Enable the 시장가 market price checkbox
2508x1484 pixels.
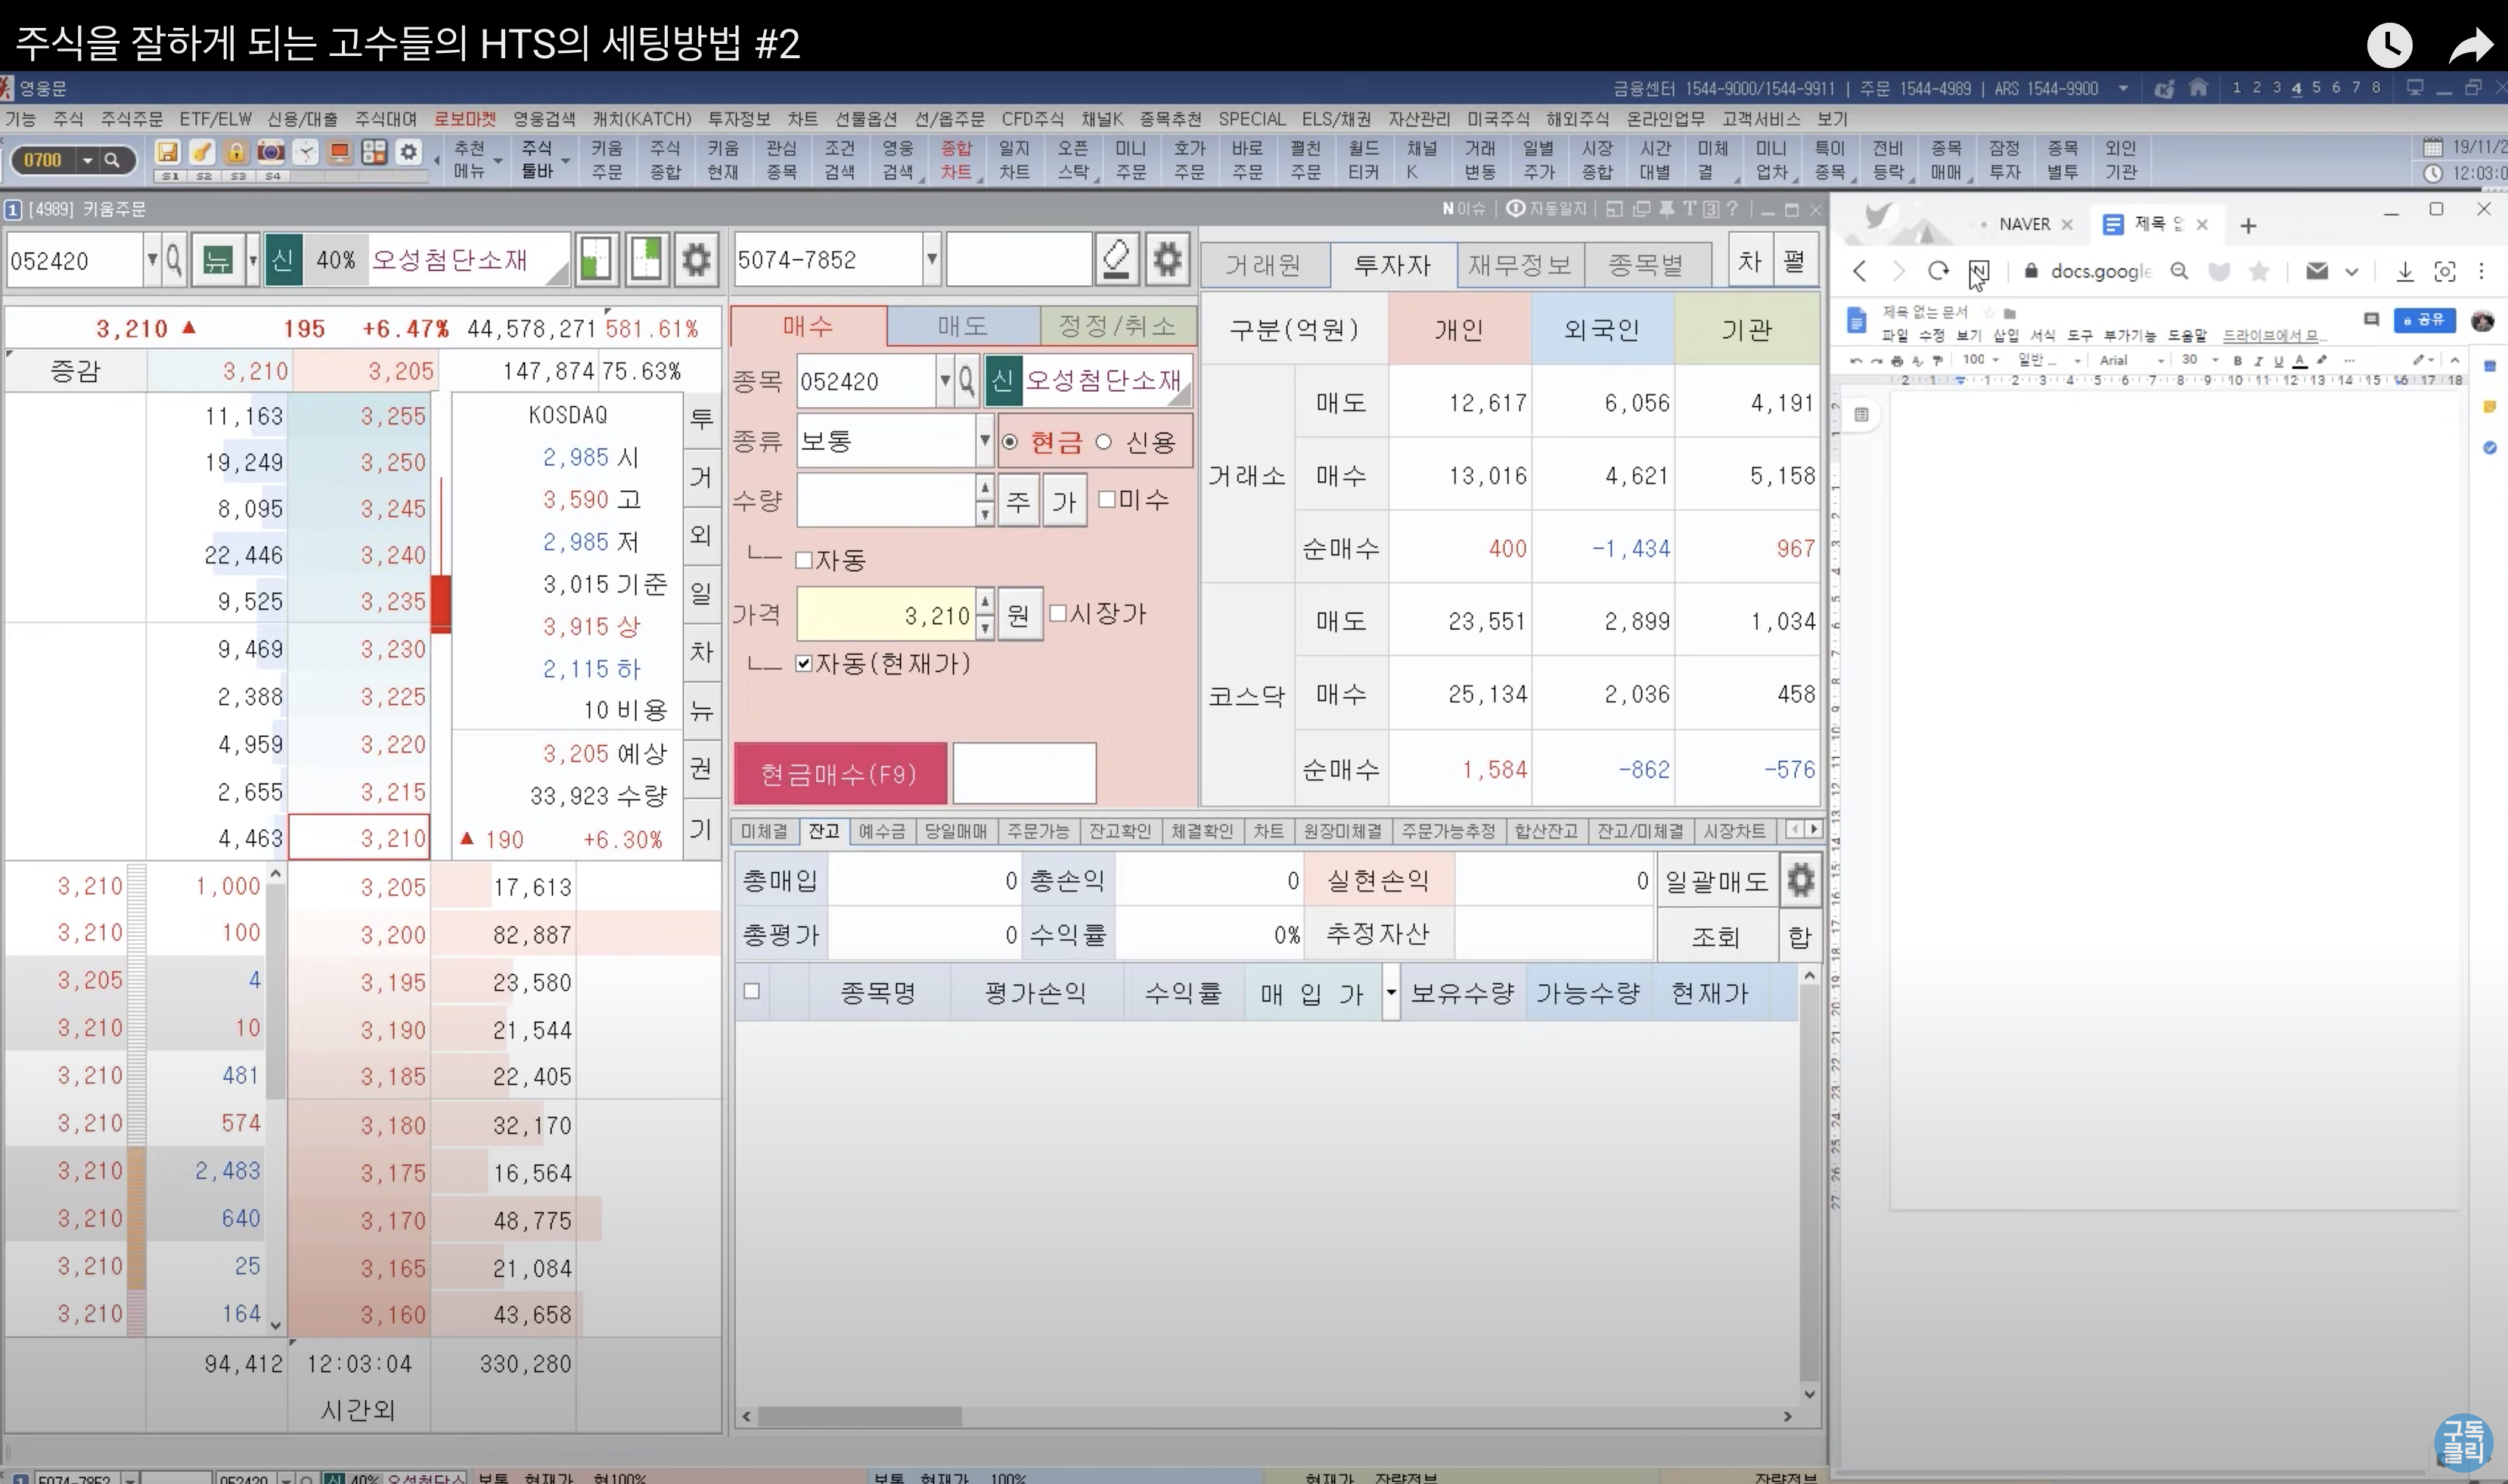click(1058, 613)
